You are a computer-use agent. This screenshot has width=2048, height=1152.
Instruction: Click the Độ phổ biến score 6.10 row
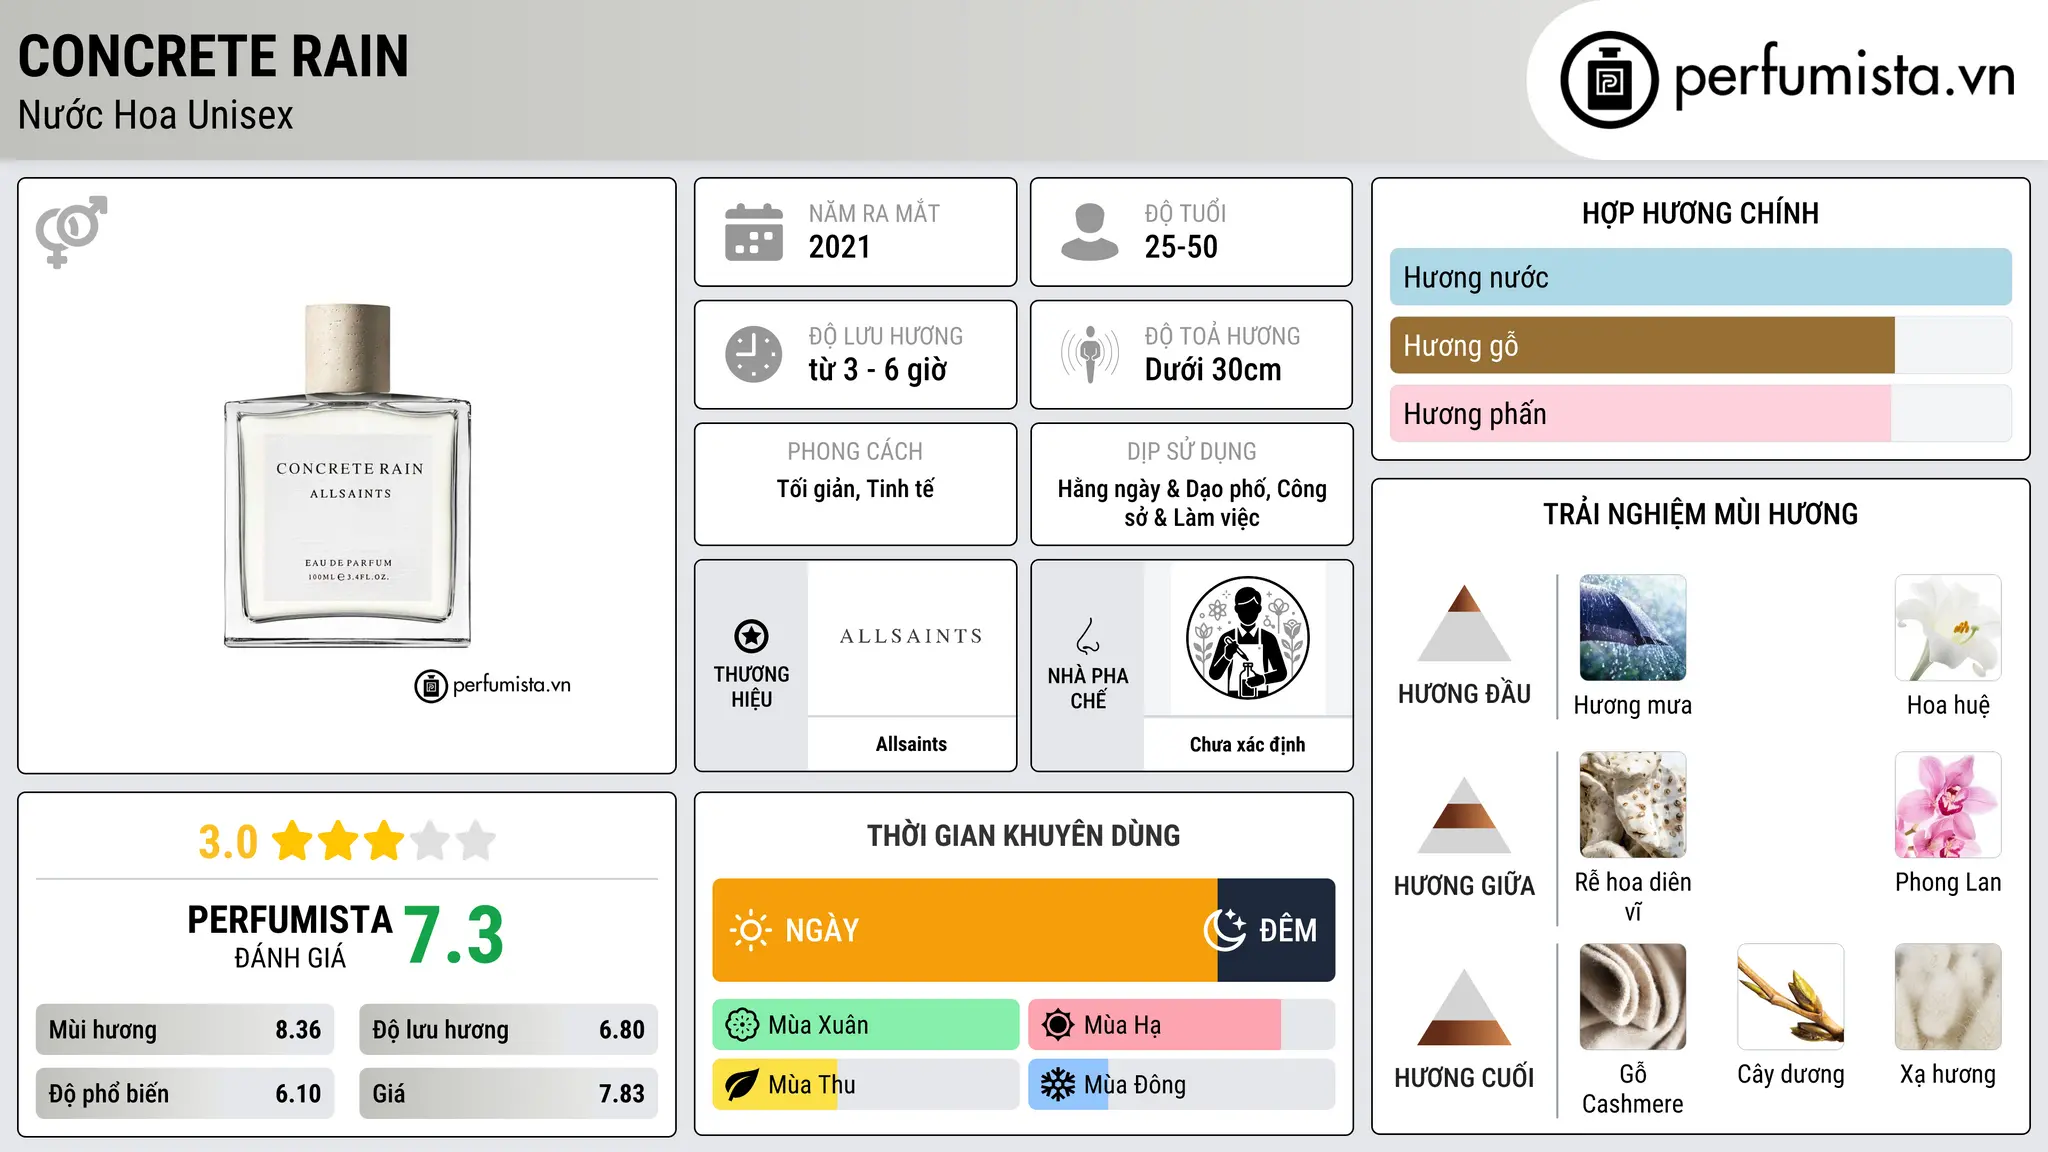pos(185,1093)
